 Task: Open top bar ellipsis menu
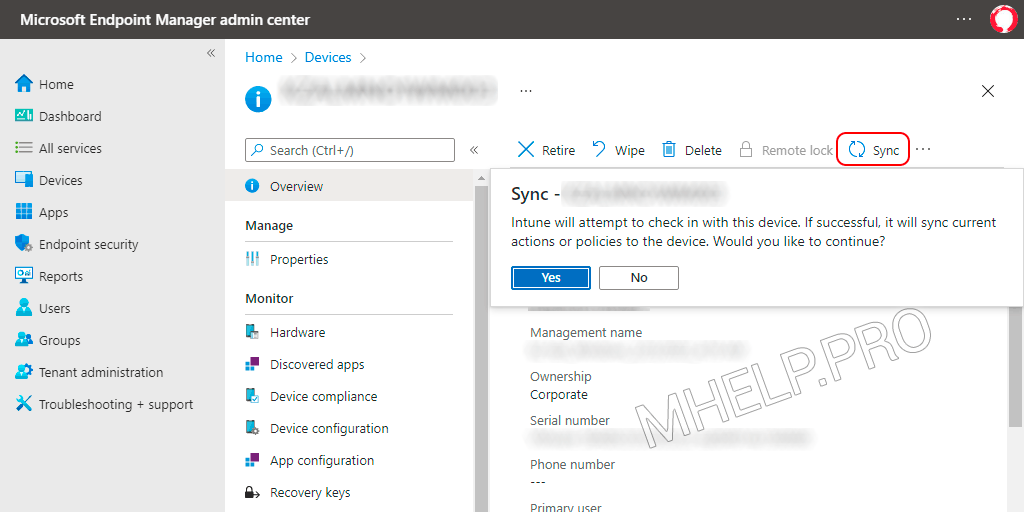pyautogui.click(x=964, y=19)
